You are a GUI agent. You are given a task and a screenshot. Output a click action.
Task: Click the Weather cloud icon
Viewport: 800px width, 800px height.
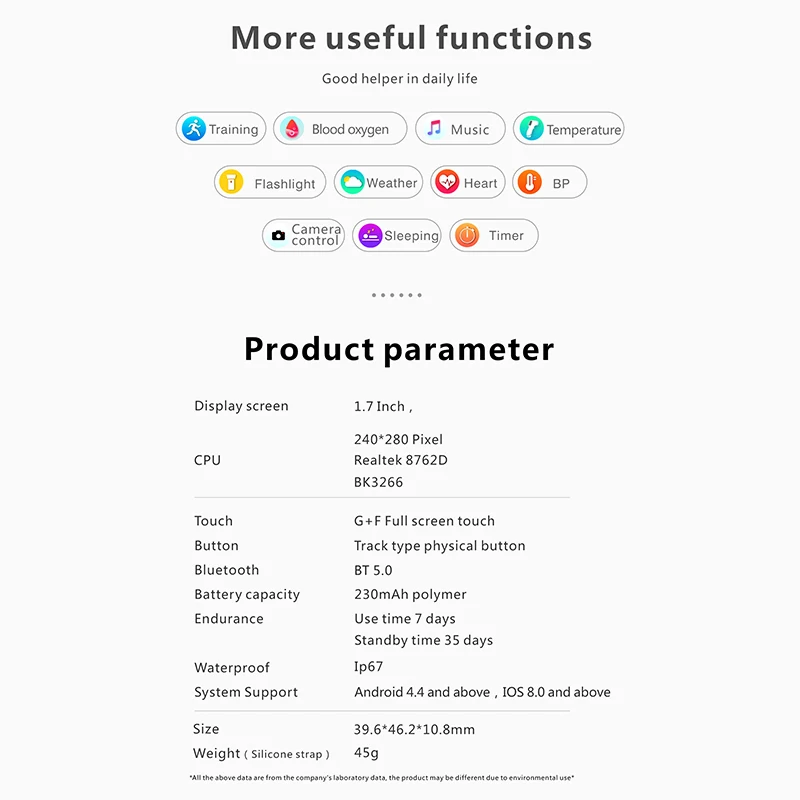click(352, 182)
